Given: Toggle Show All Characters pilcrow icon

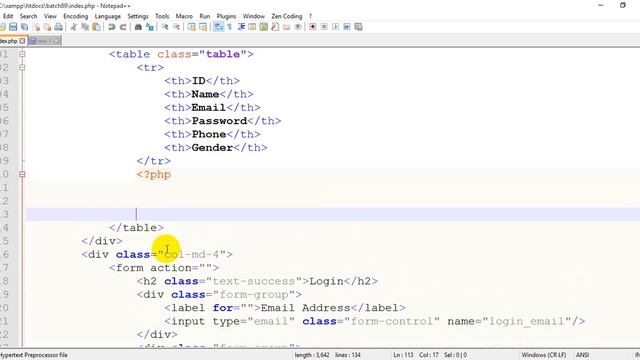Looking at the screenshot, I should pyautogui.click(x=229, y=27).
